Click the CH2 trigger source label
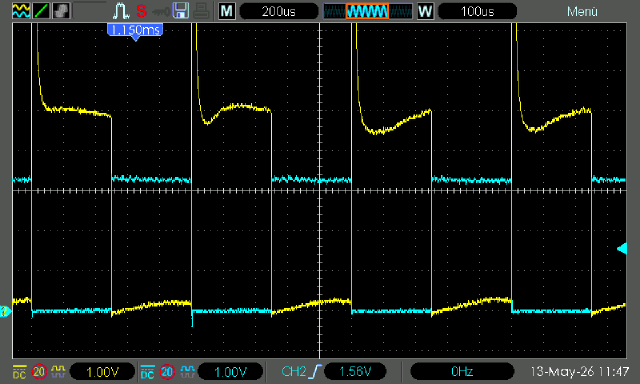Image resolution: width=640 pixels, height=384 pixels. (x=293, y=371)
